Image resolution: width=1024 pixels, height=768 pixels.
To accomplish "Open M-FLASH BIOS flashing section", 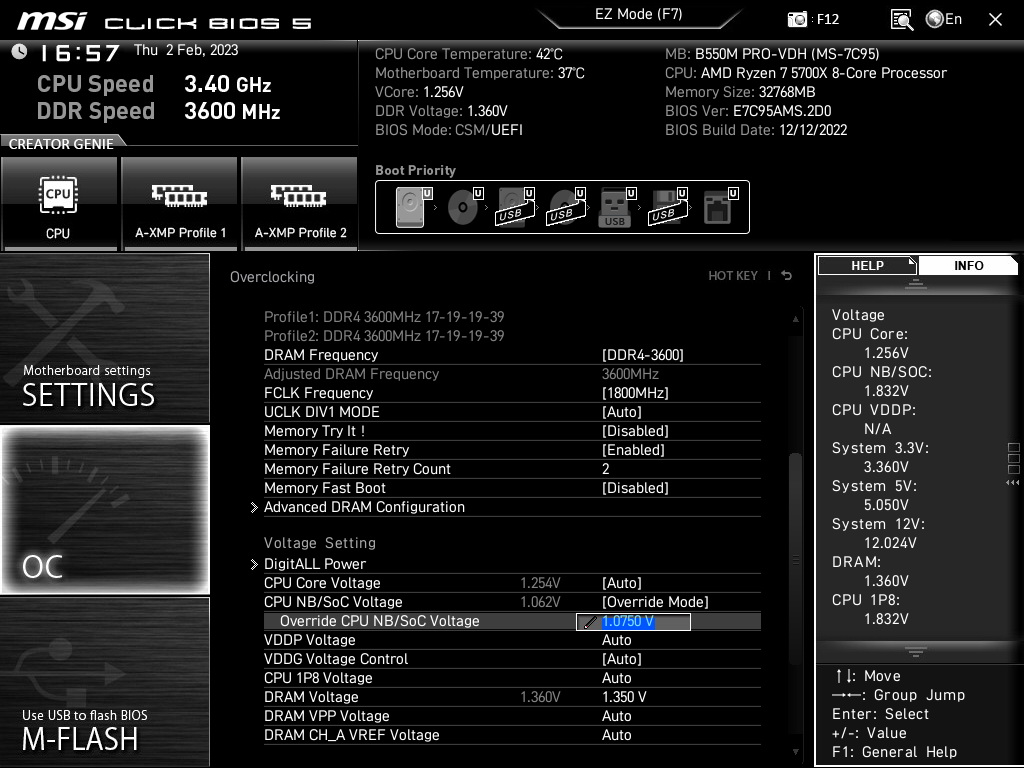I will (x=104, y=681).
